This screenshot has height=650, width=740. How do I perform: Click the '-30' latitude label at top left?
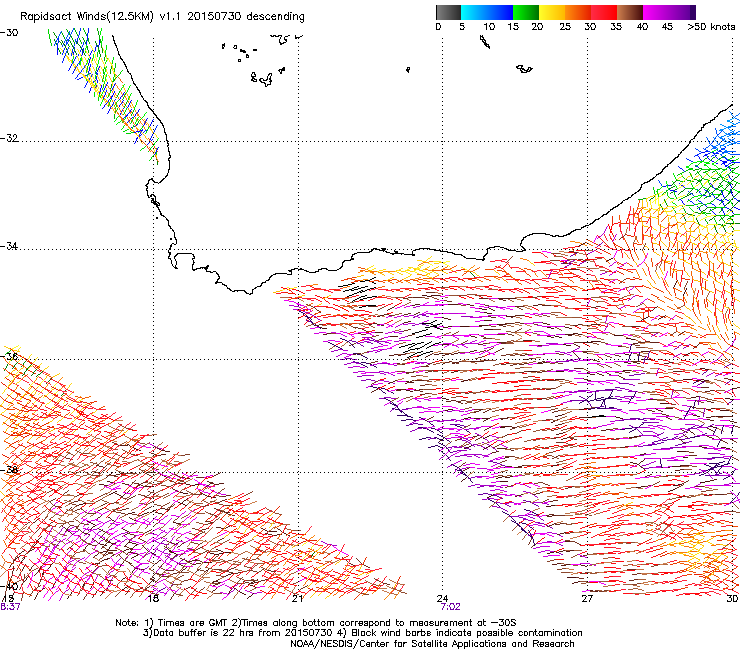coord(9,33)
